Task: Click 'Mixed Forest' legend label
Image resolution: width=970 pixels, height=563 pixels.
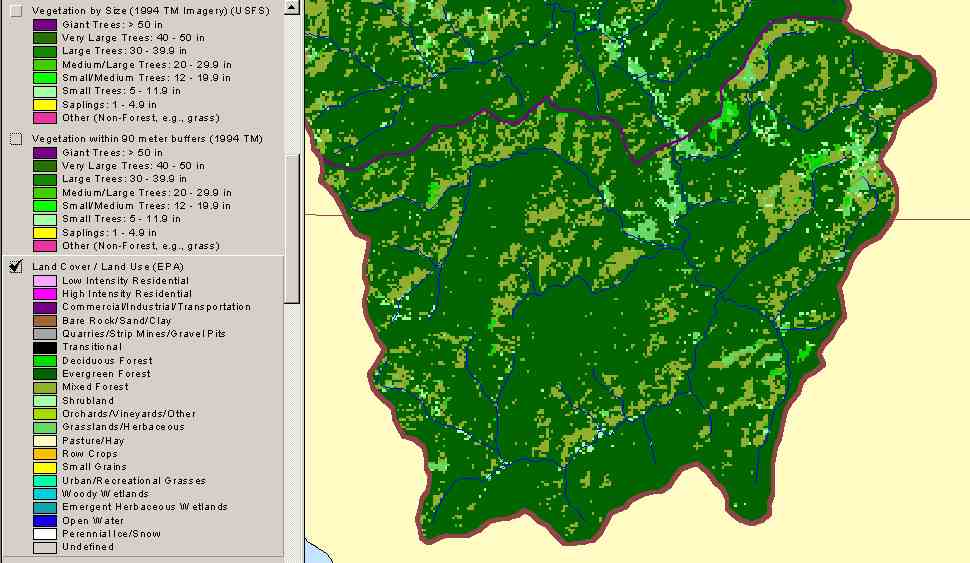Action: [x=95, y=387]
